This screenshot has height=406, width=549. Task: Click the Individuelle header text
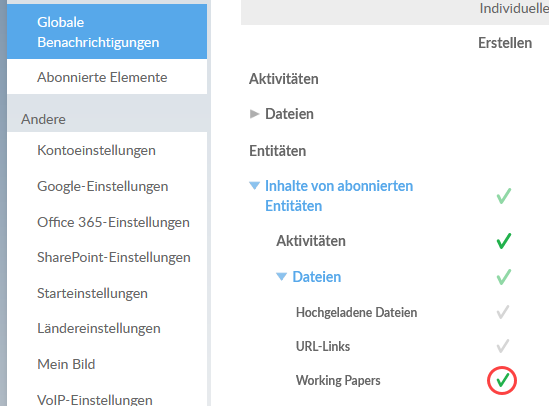[x=514, y=8]
